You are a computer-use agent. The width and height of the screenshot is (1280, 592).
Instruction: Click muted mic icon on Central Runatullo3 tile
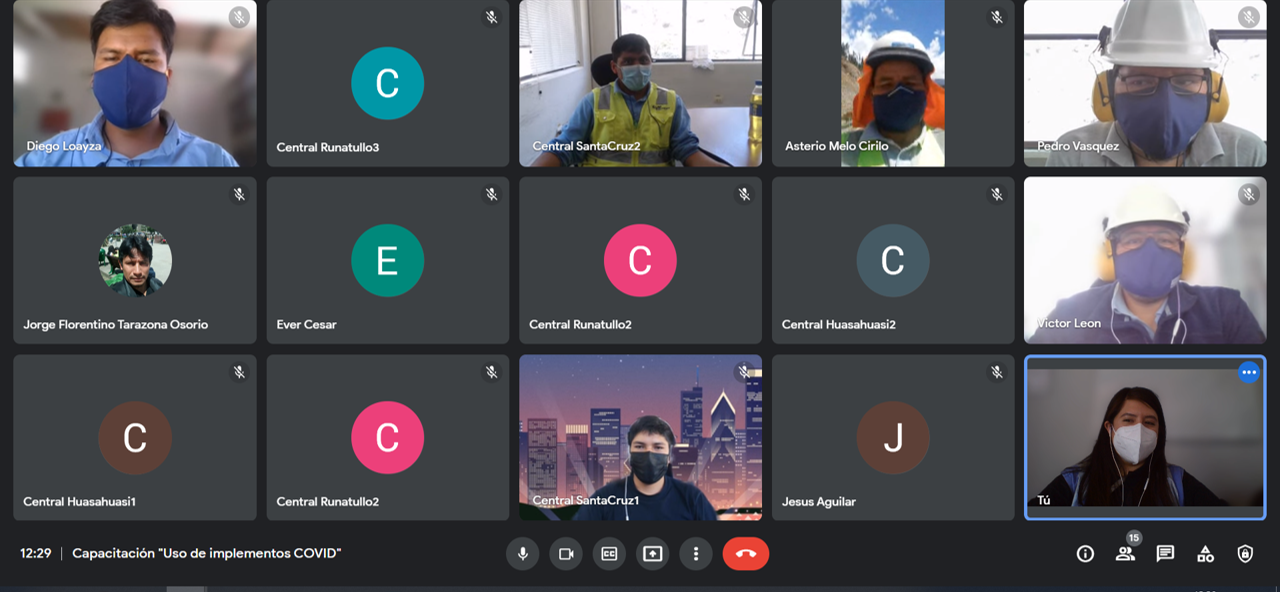(491, 17)
